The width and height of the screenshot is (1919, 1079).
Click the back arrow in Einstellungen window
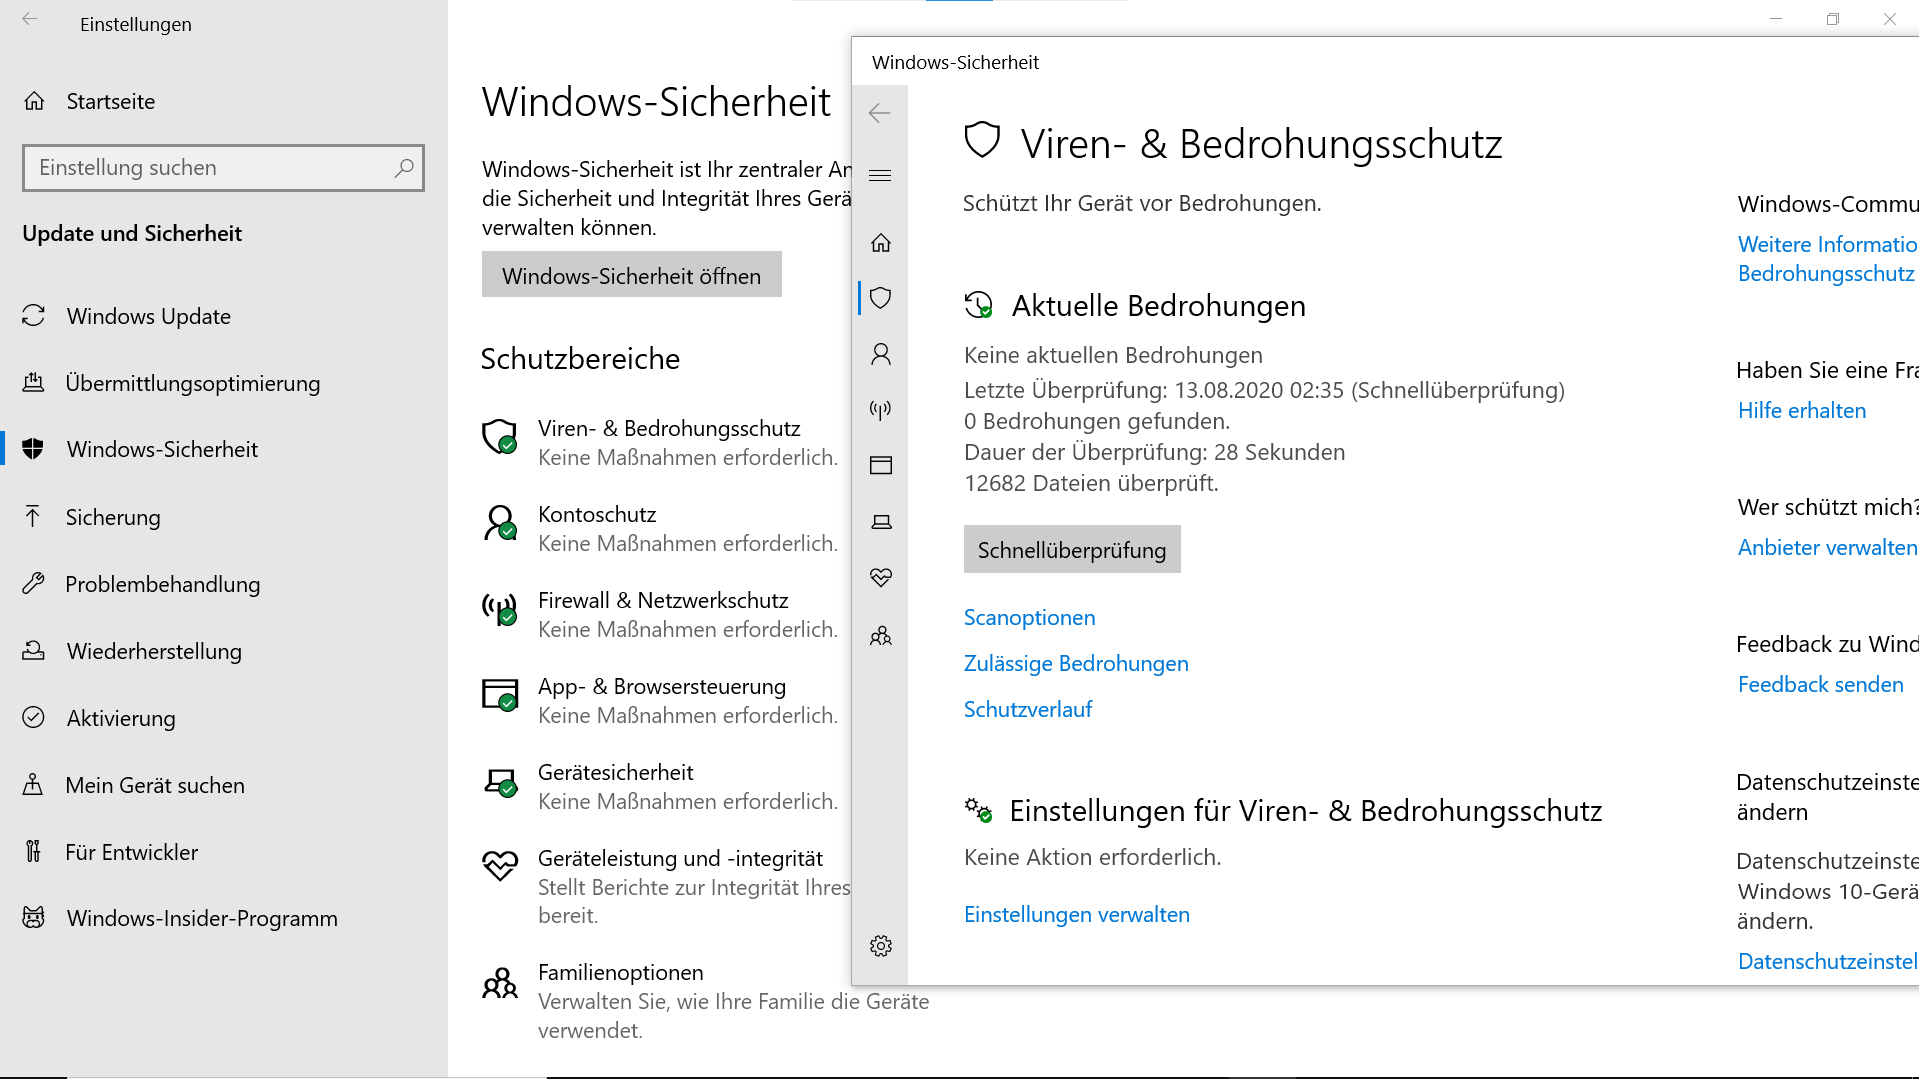point(30,19)
